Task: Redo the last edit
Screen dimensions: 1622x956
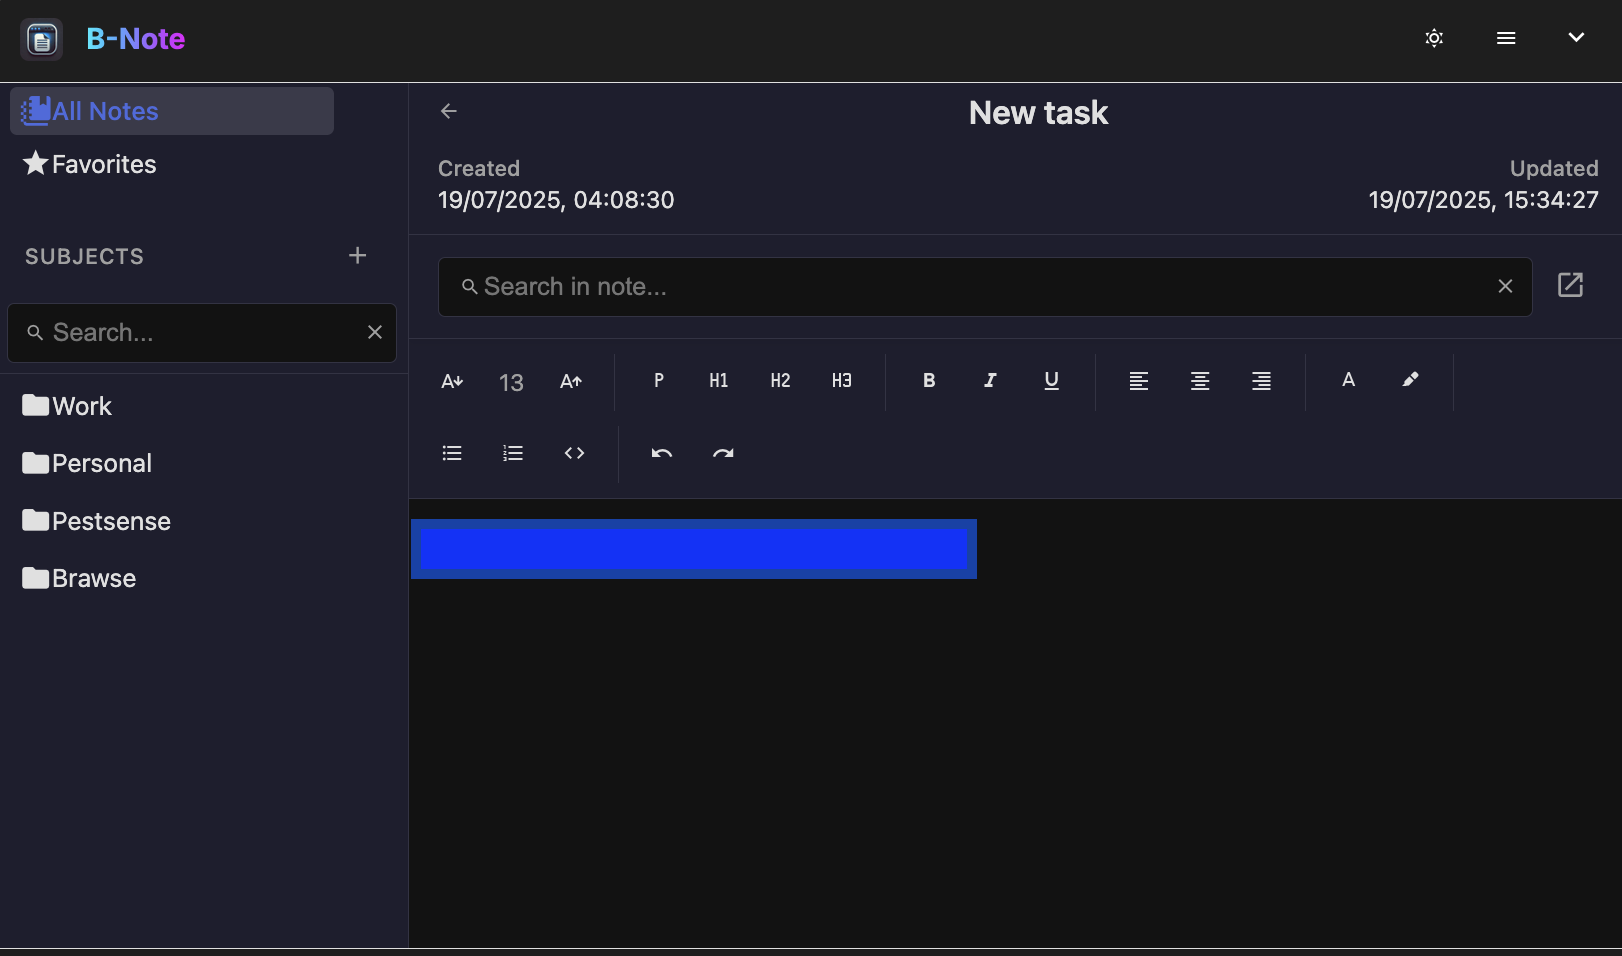Action: coord(723,453)
